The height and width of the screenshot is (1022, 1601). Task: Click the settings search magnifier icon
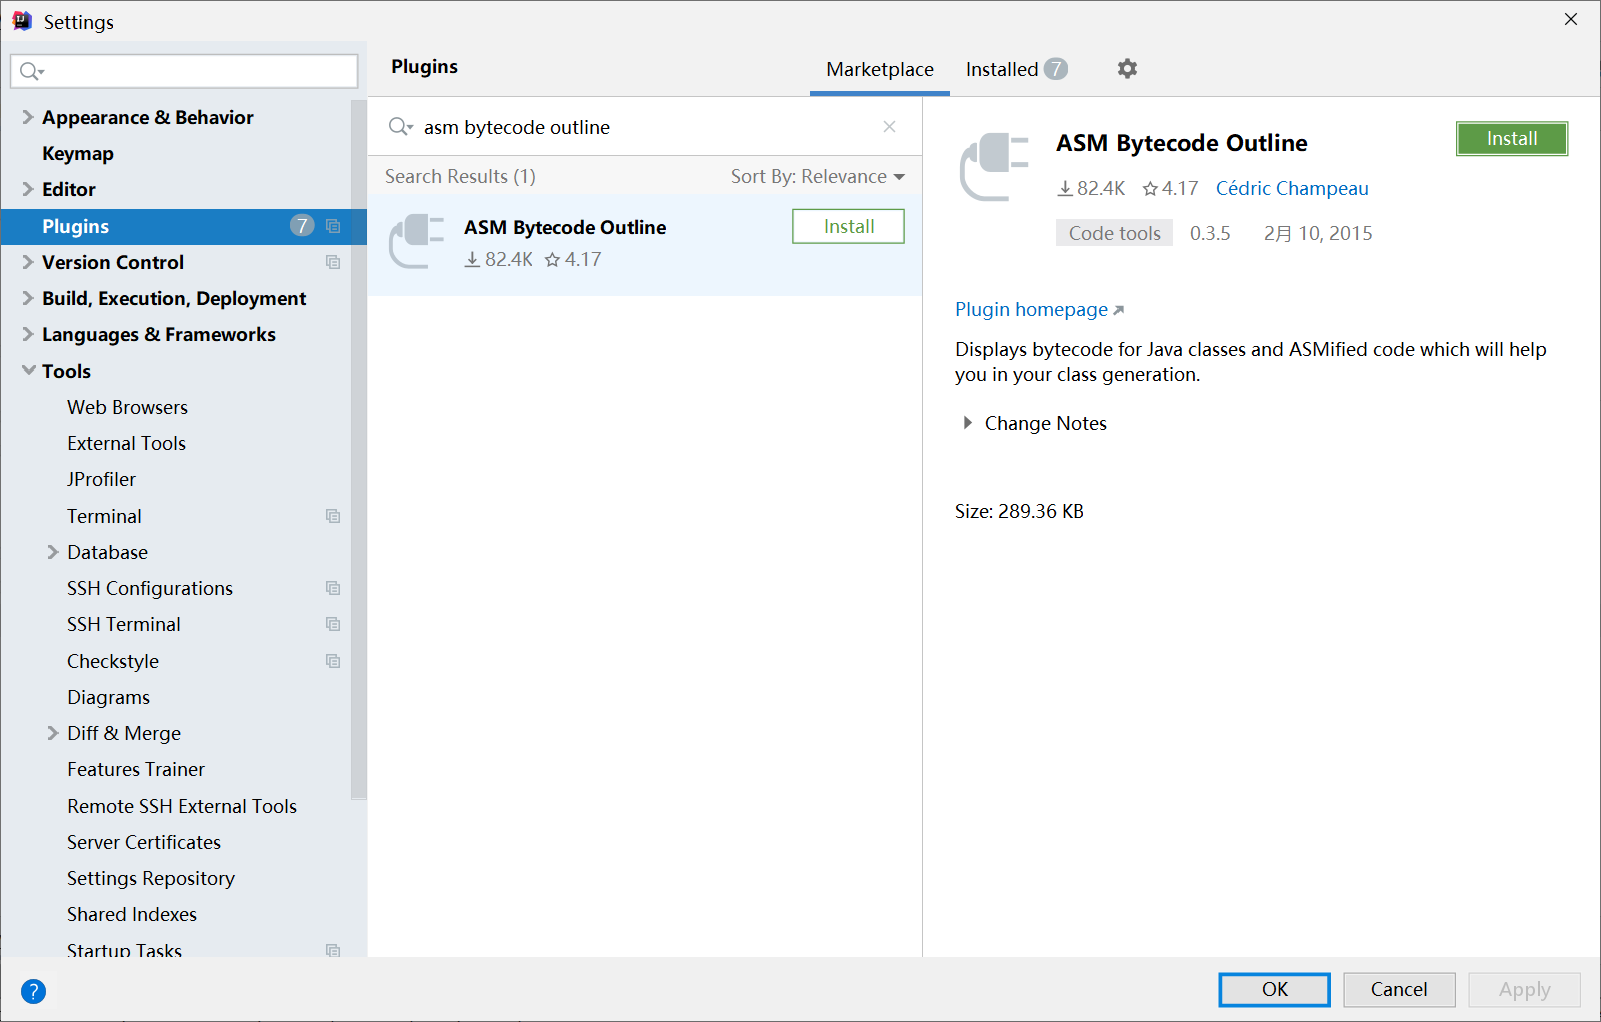[32, 71]
